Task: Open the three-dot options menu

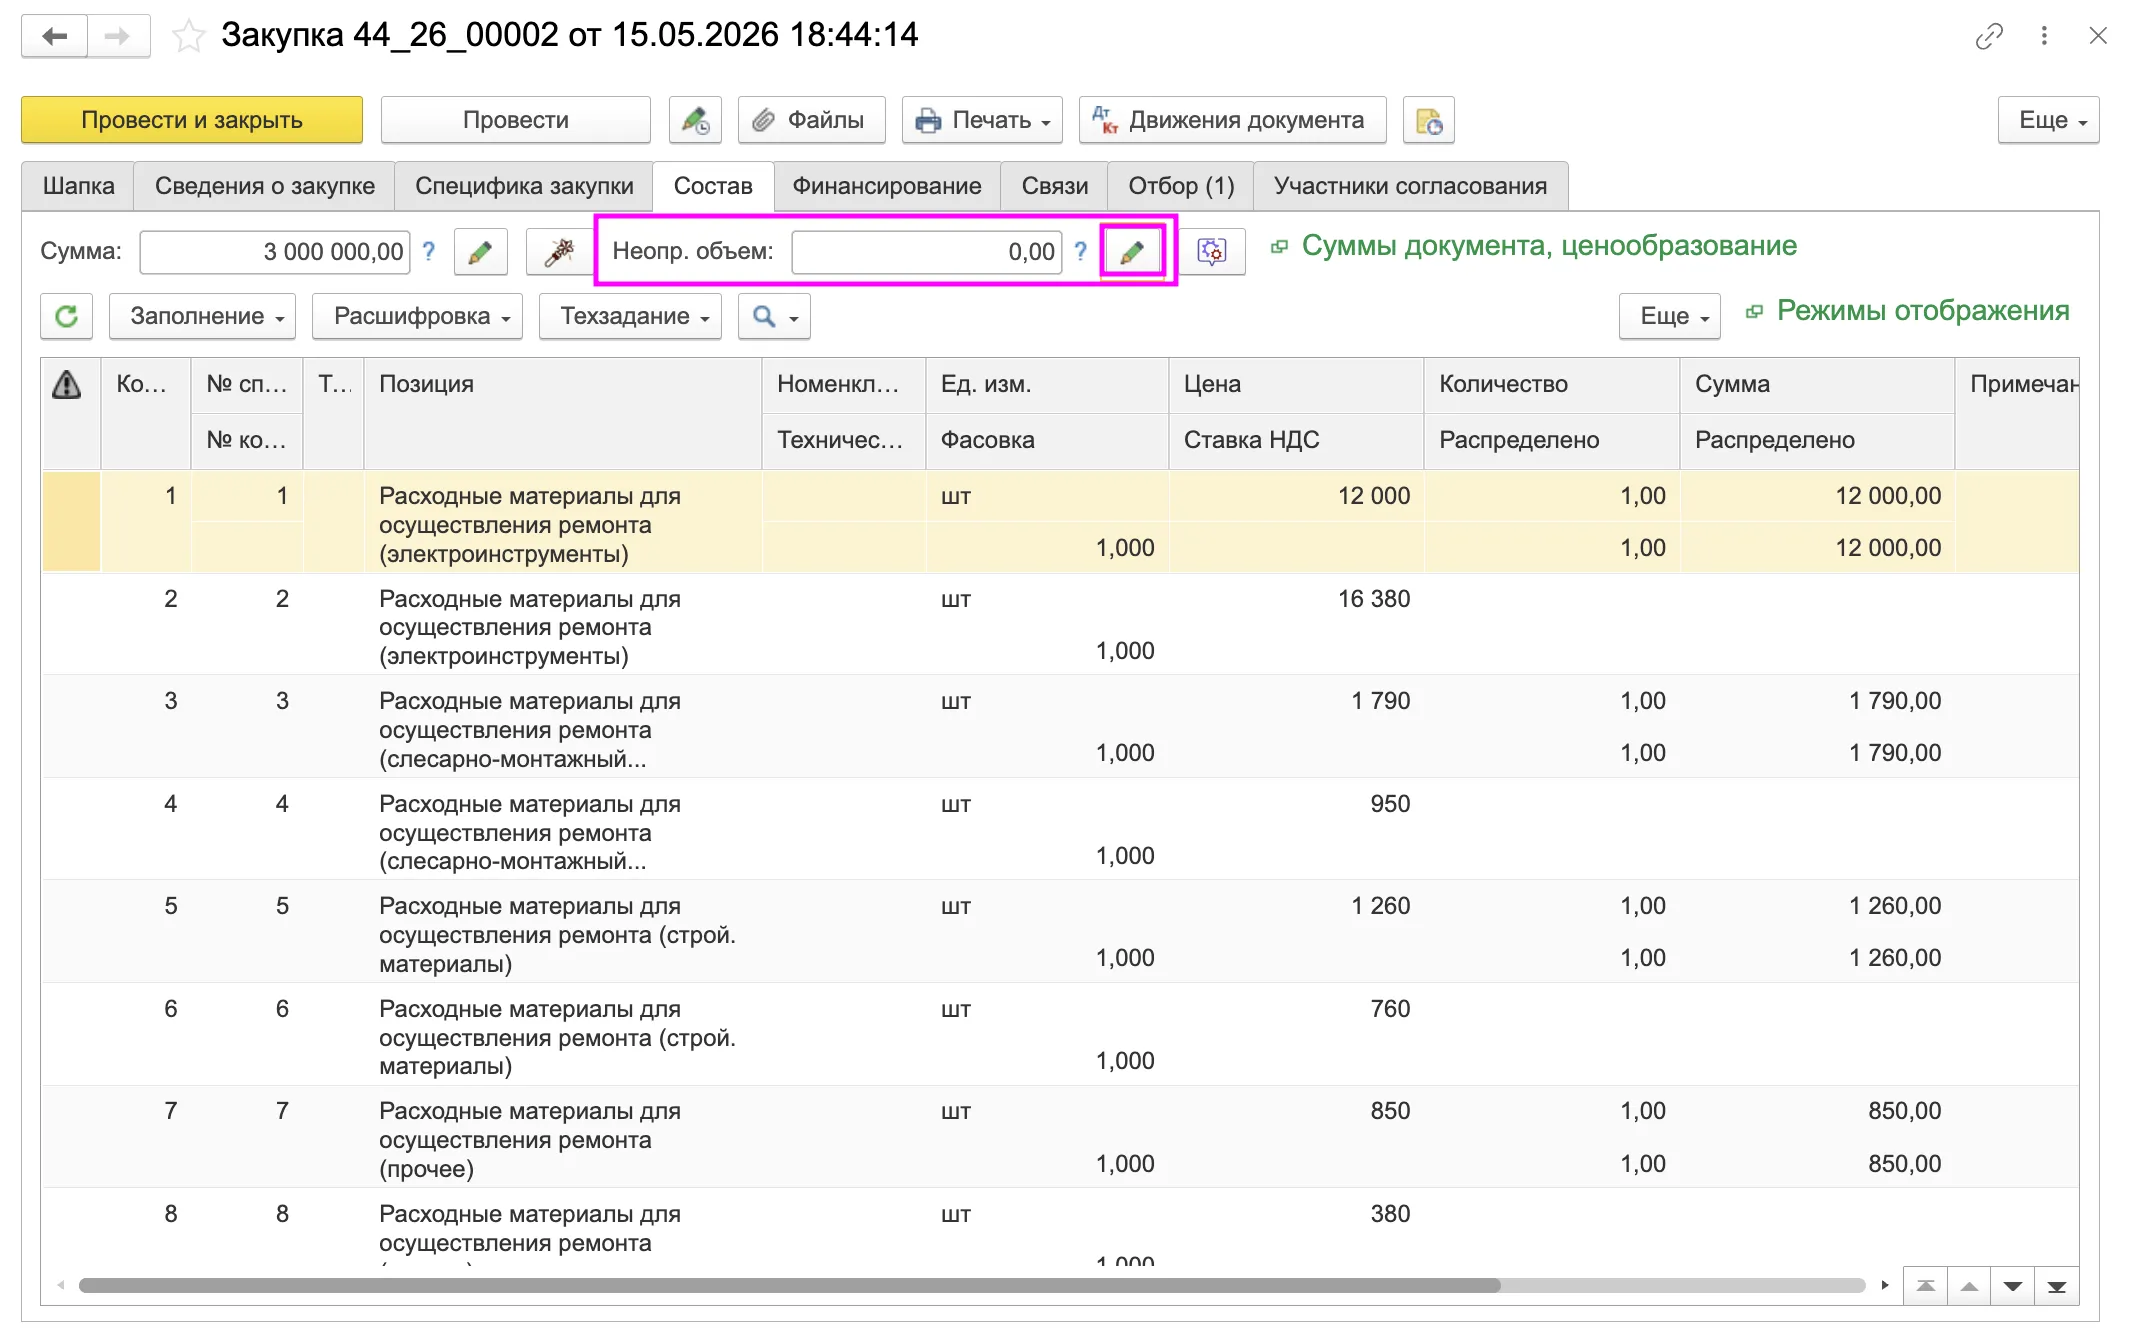Action: 2044,36
